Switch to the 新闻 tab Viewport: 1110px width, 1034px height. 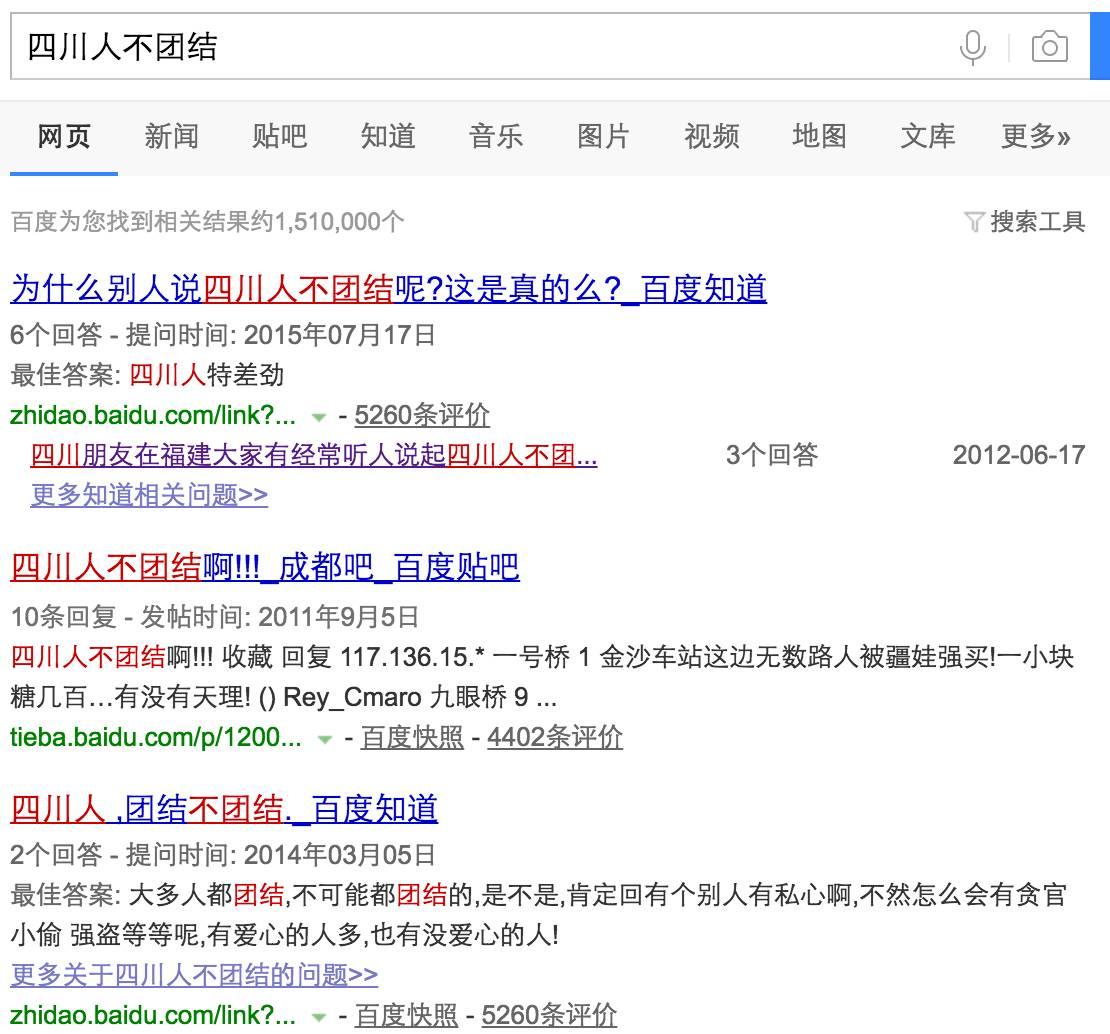(x=171, y=136)
